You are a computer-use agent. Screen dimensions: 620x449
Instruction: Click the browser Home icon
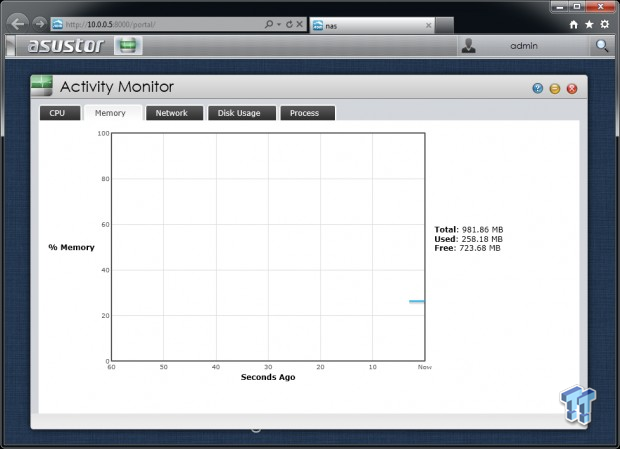(574, 25)
